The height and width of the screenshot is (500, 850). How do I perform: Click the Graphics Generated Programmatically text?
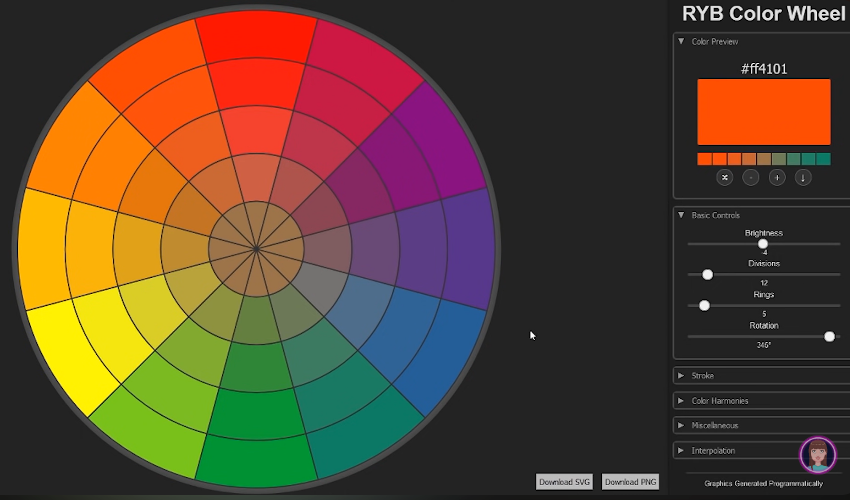764,484
